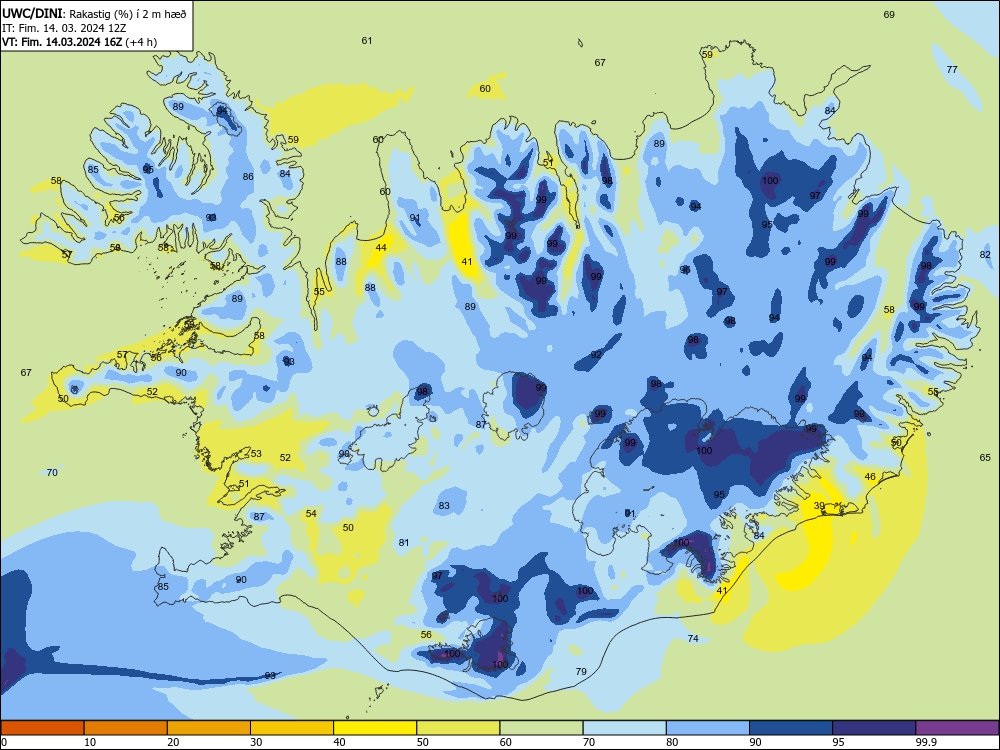Click the '77' humidity value
The height and width of the screenshot is (750, 1000).
tap(952, 70)
